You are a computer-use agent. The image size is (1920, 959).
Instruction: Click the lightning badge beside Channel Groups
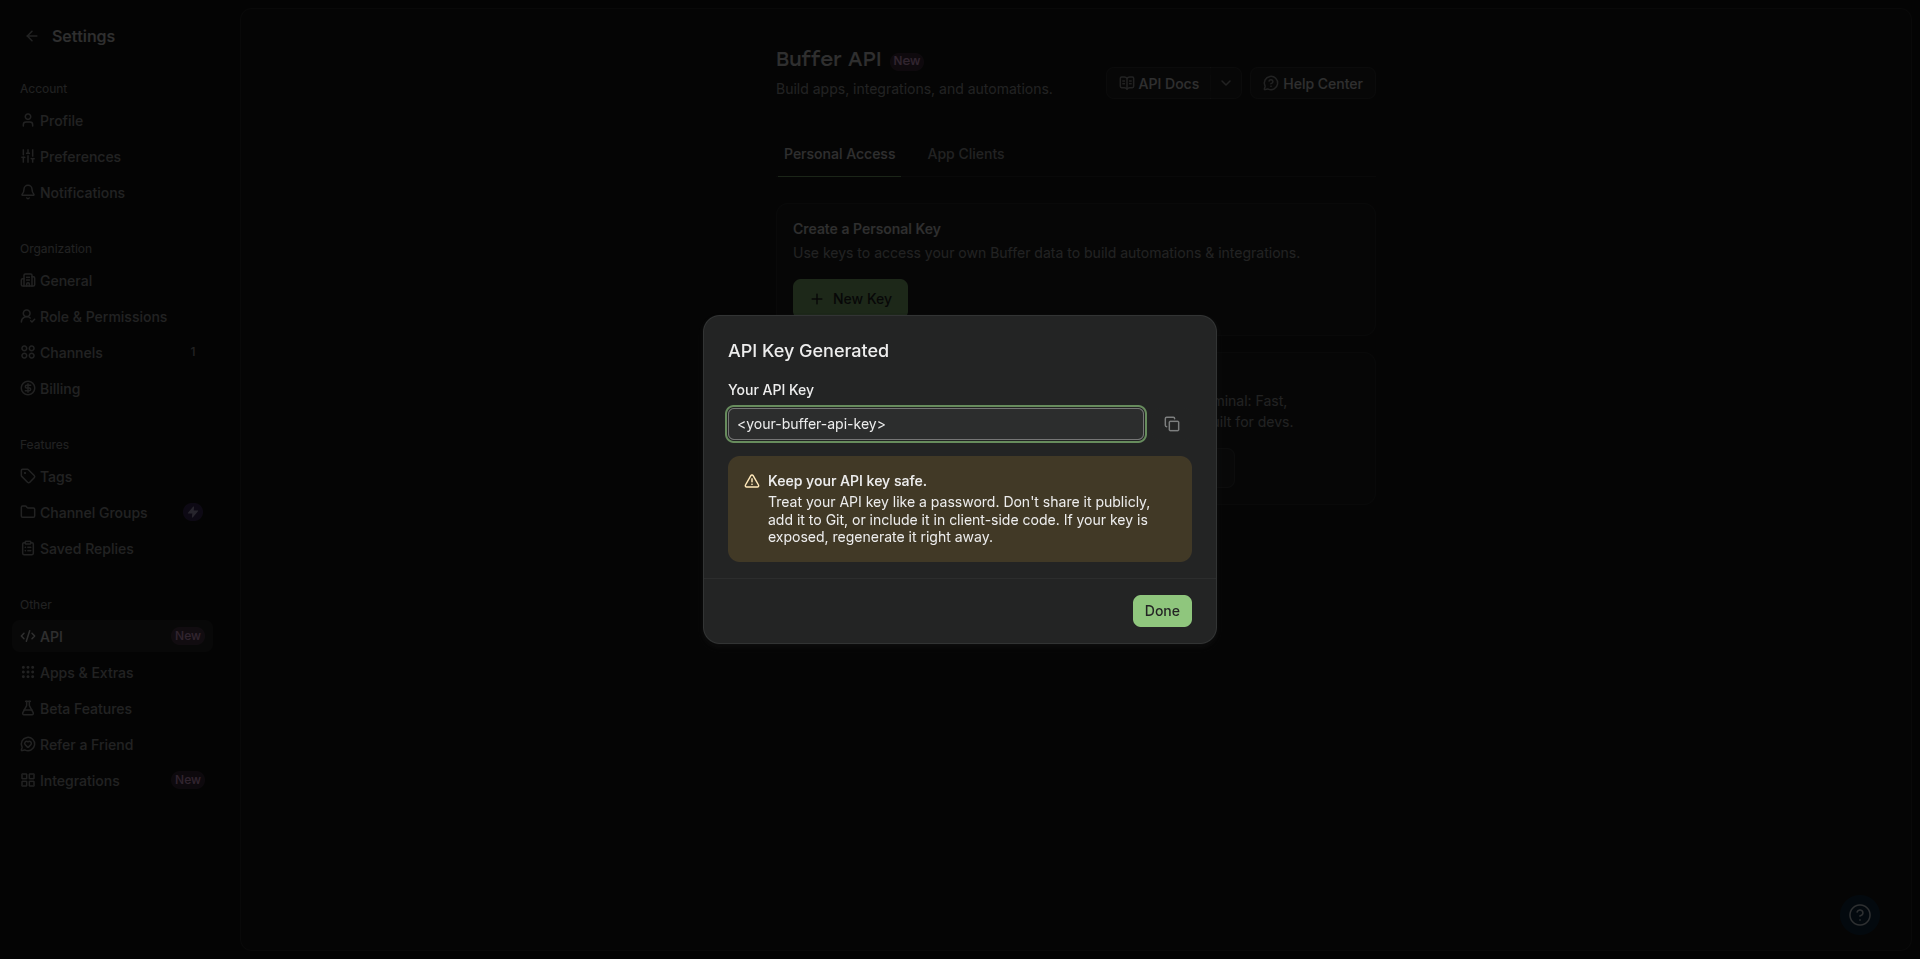coord(193,512)
